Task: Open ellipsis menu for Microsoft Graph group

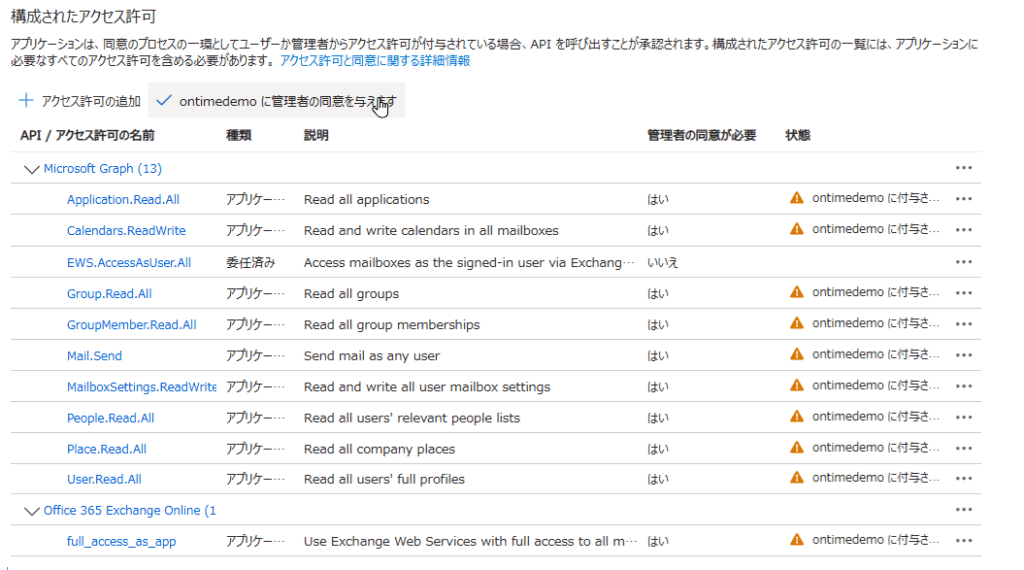Action: (x=963, y=168)
